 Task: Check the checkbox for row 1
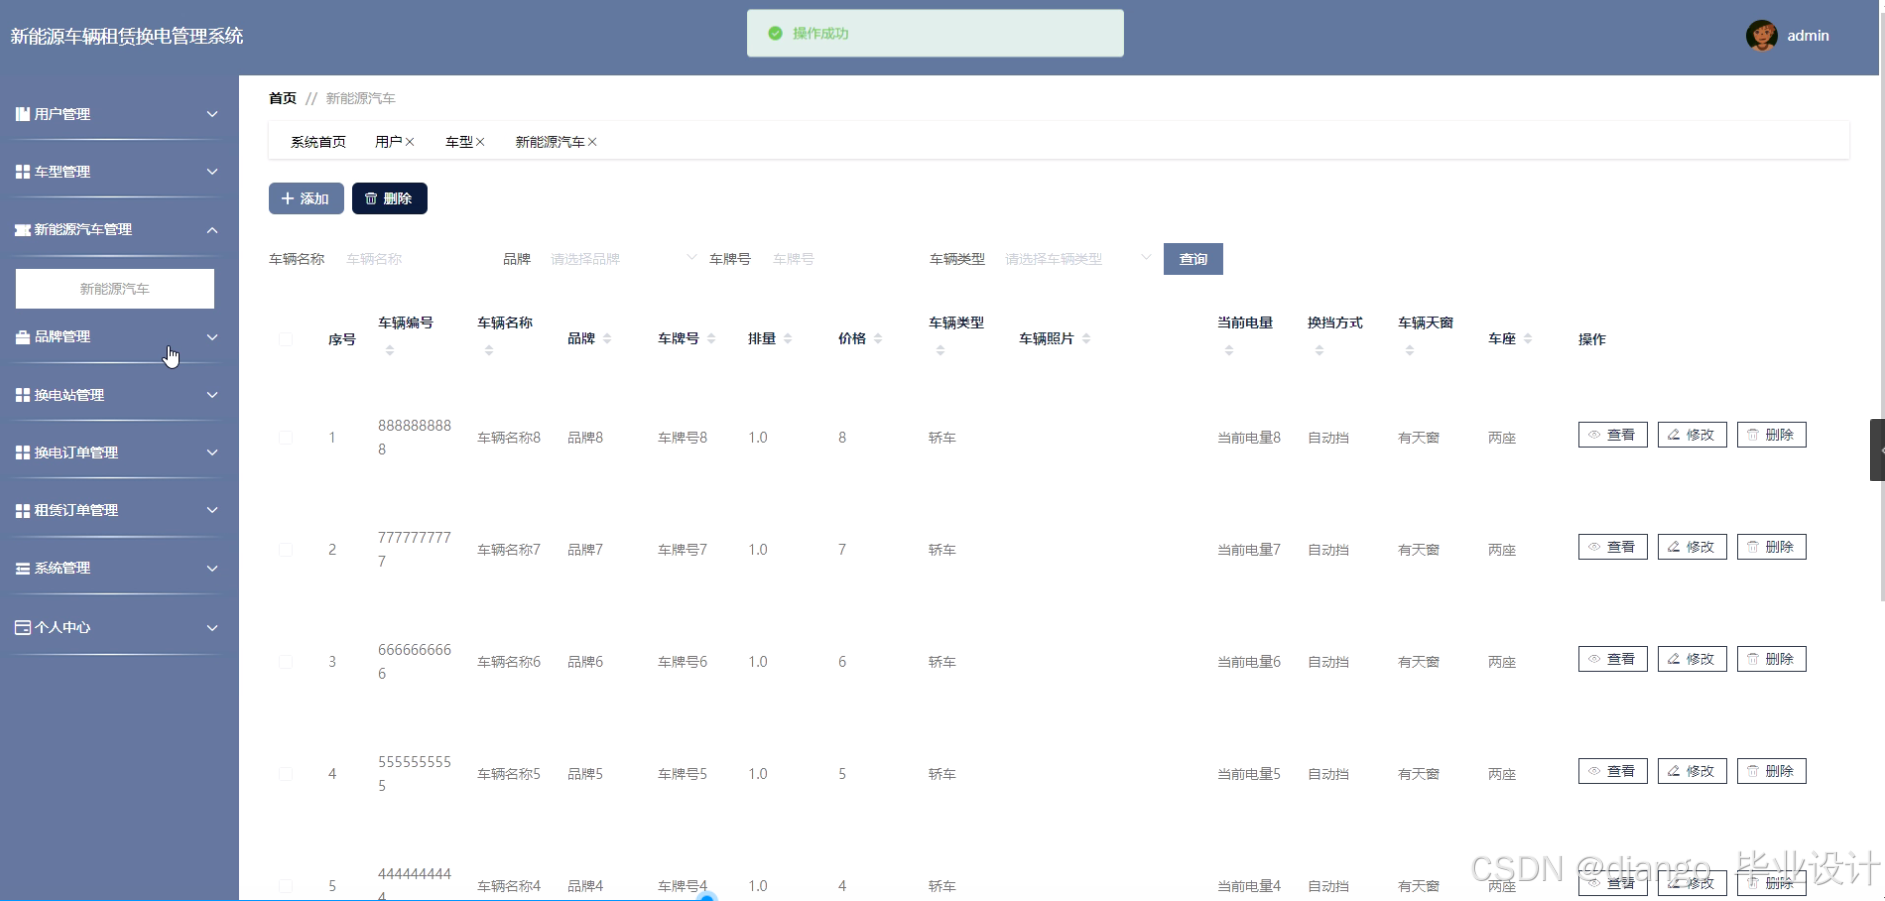pos(285,437)
